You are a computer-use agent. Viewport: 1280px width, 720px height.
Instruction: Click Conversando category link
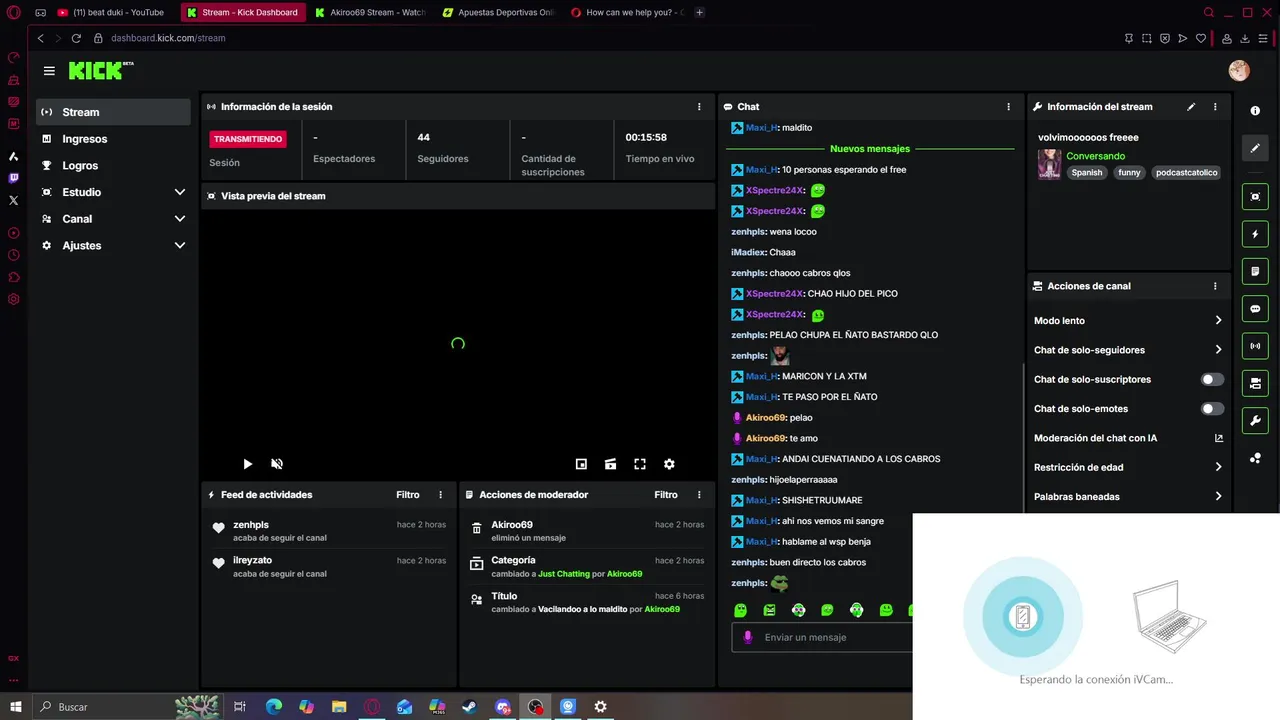[x=1095, y=156]
